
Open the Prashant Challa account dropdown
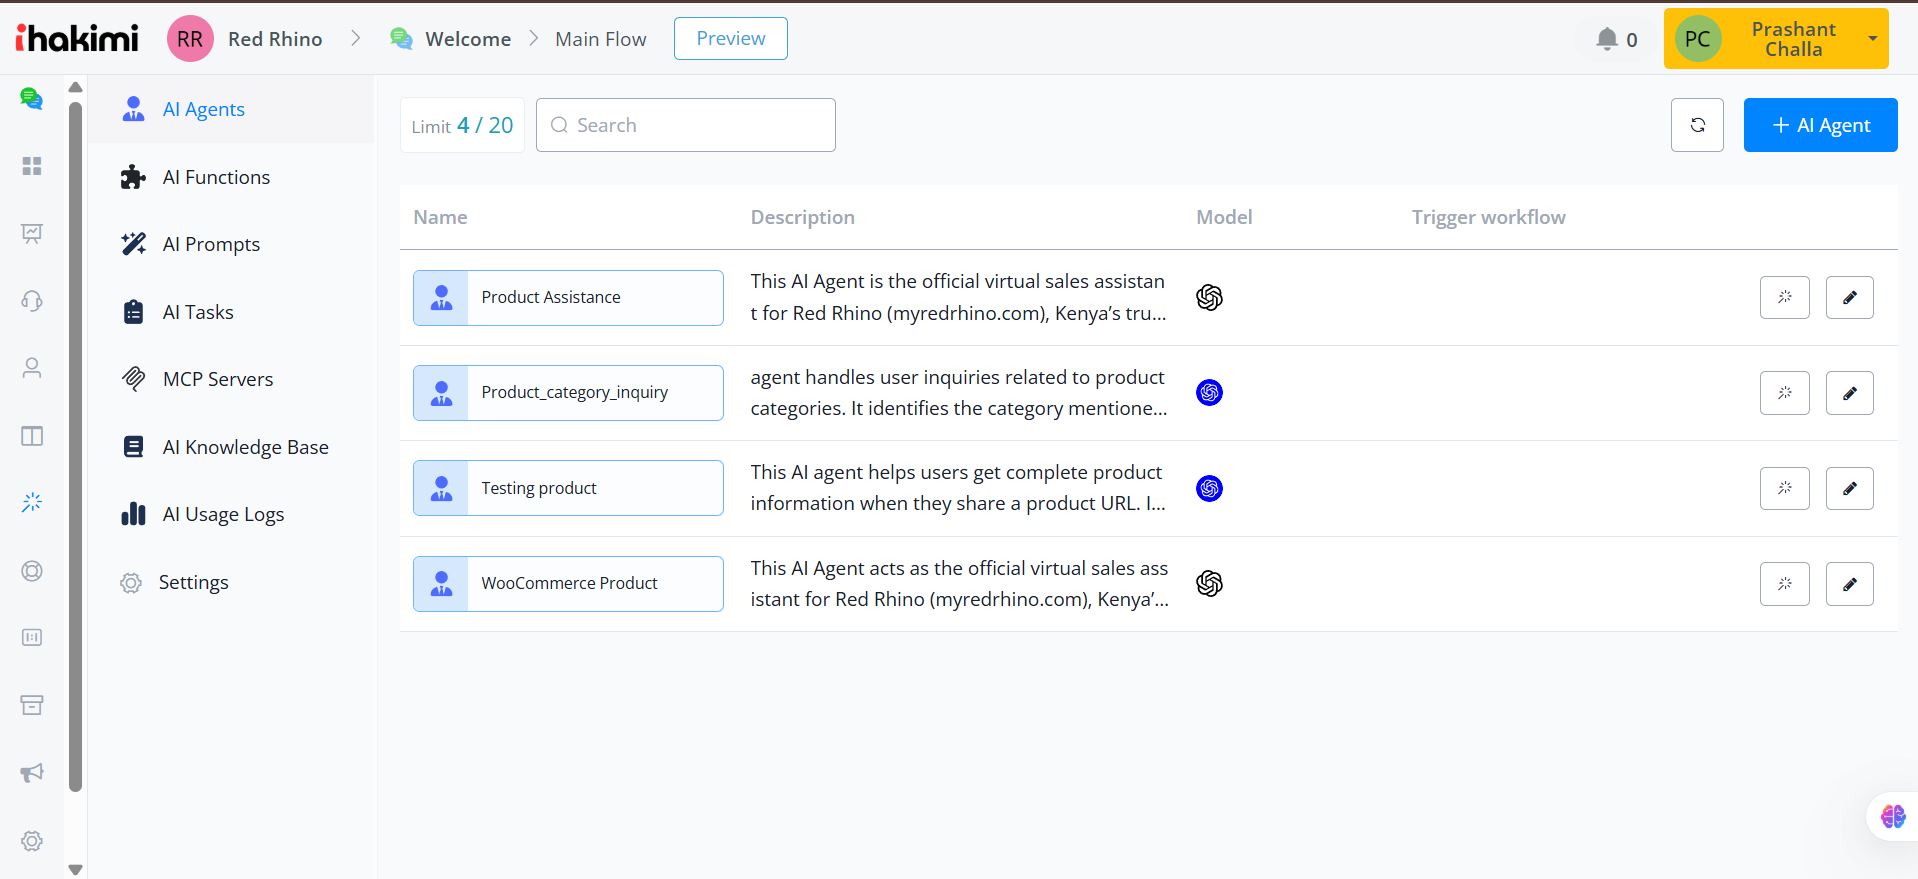pyautogui.click(x=1776, y=39)
